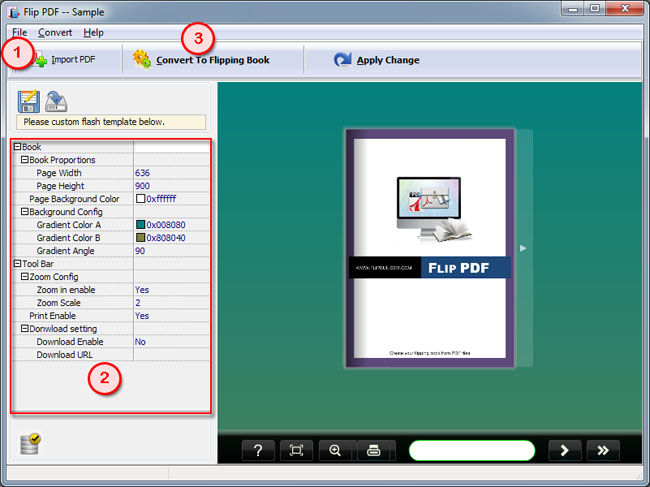
Task: Collapse the Download setting node
Action: click(x=24, y=329)
